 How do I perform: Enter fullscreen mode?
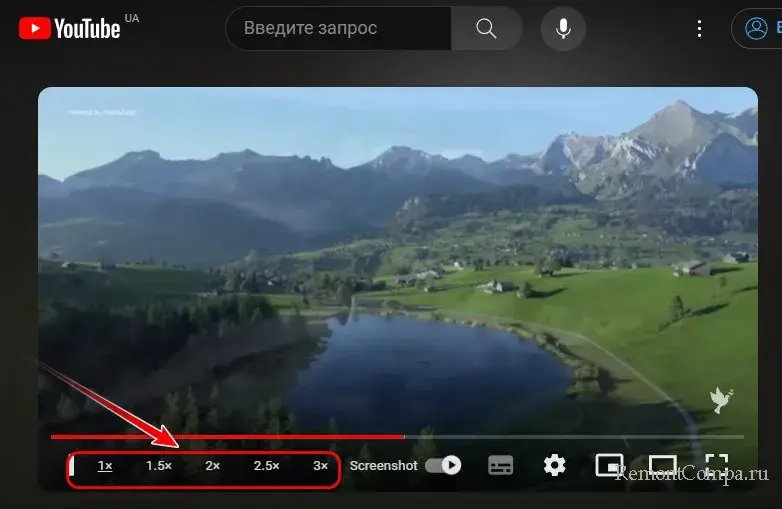tap(716, 465)
